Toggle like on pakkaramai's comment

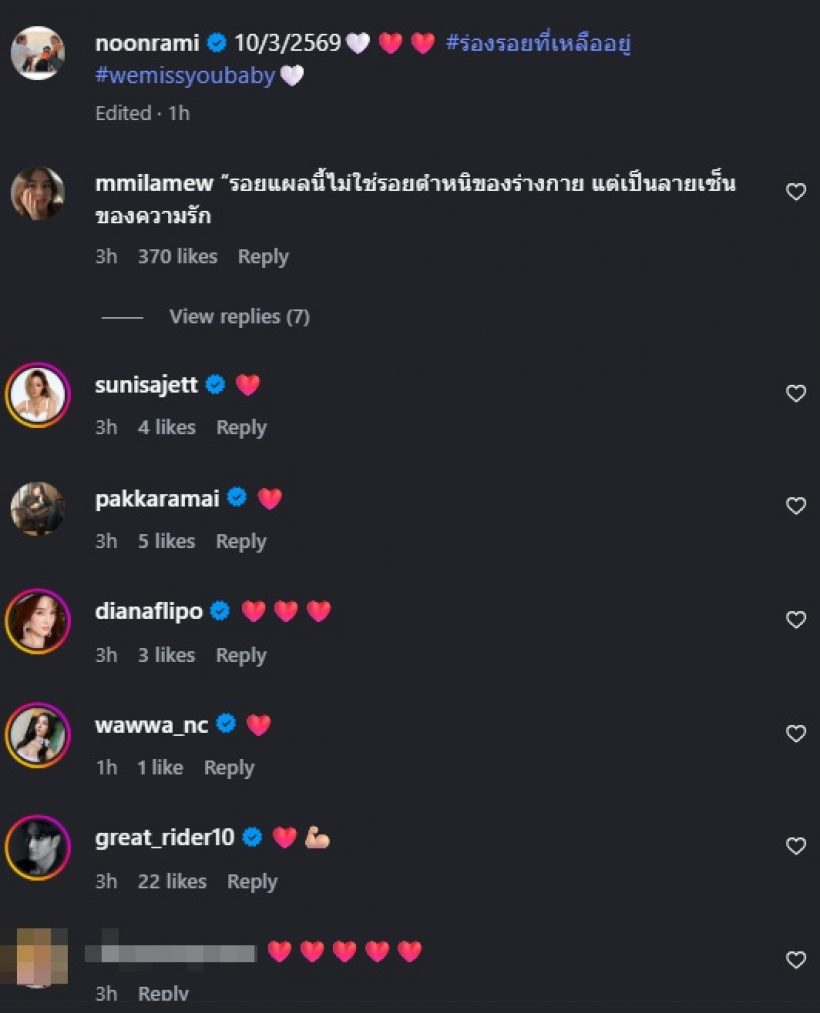(796, 506)
